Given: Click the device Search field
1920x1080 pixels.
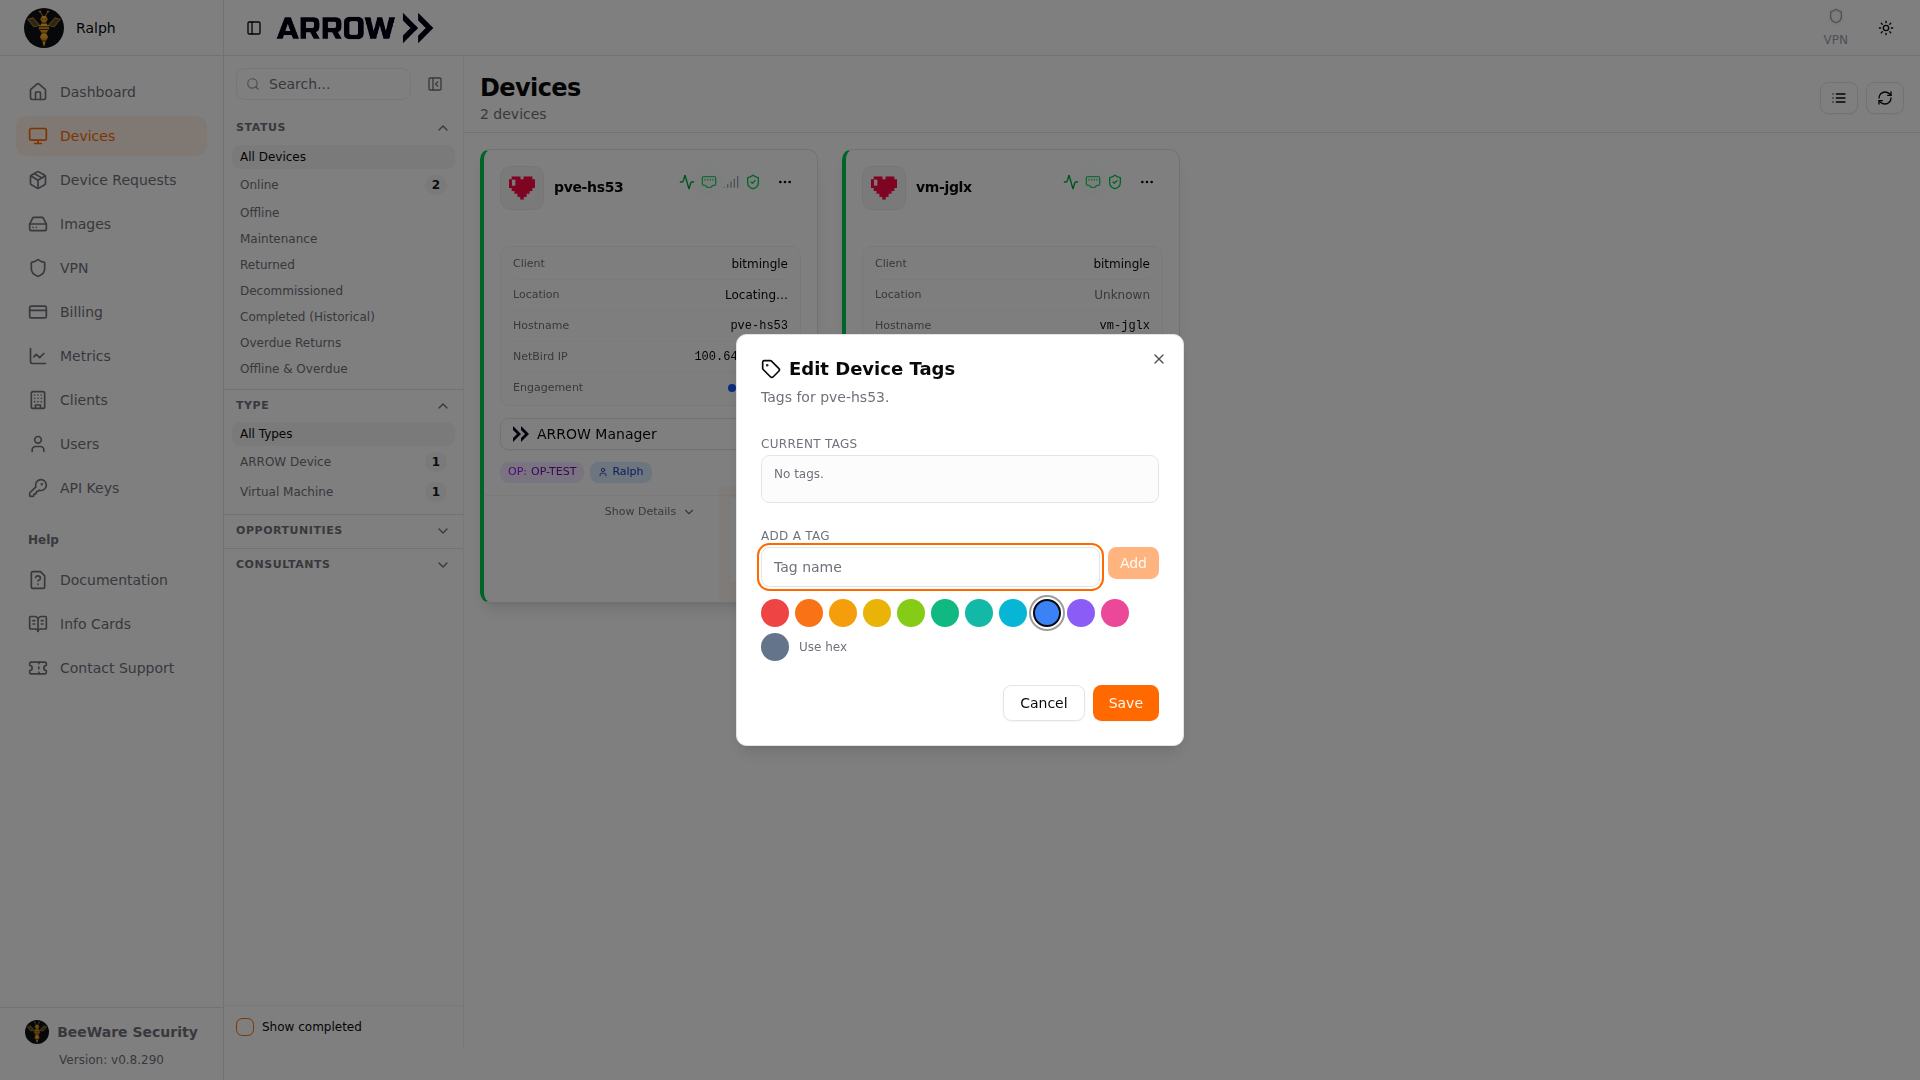Looking at the screenshot, I should click(323, 84).
